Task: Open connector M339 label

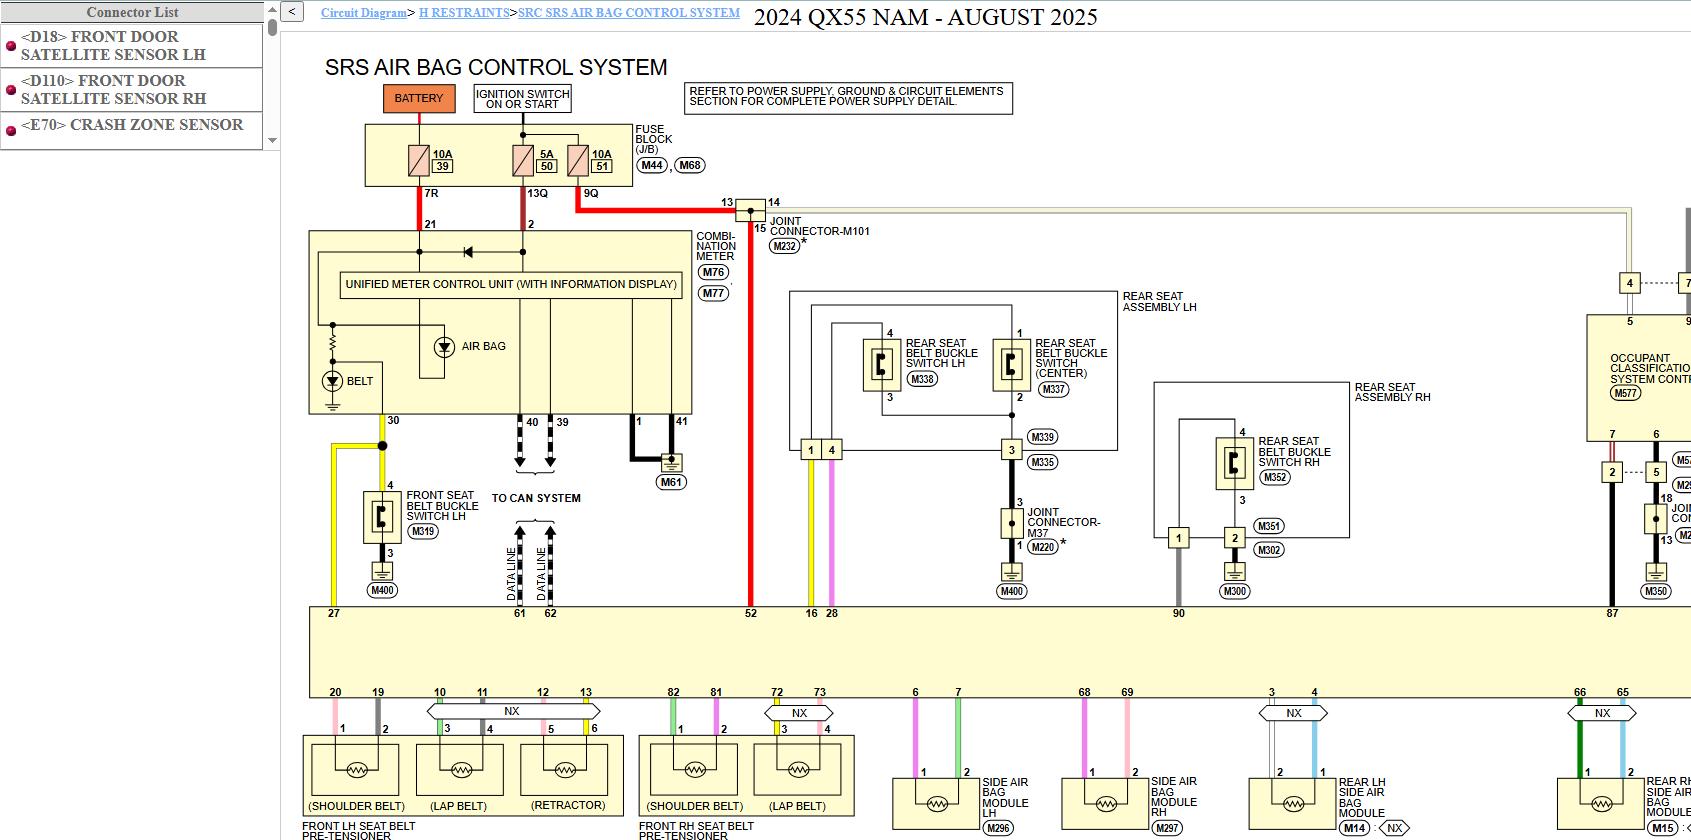Action: (x=1043, y=437)
